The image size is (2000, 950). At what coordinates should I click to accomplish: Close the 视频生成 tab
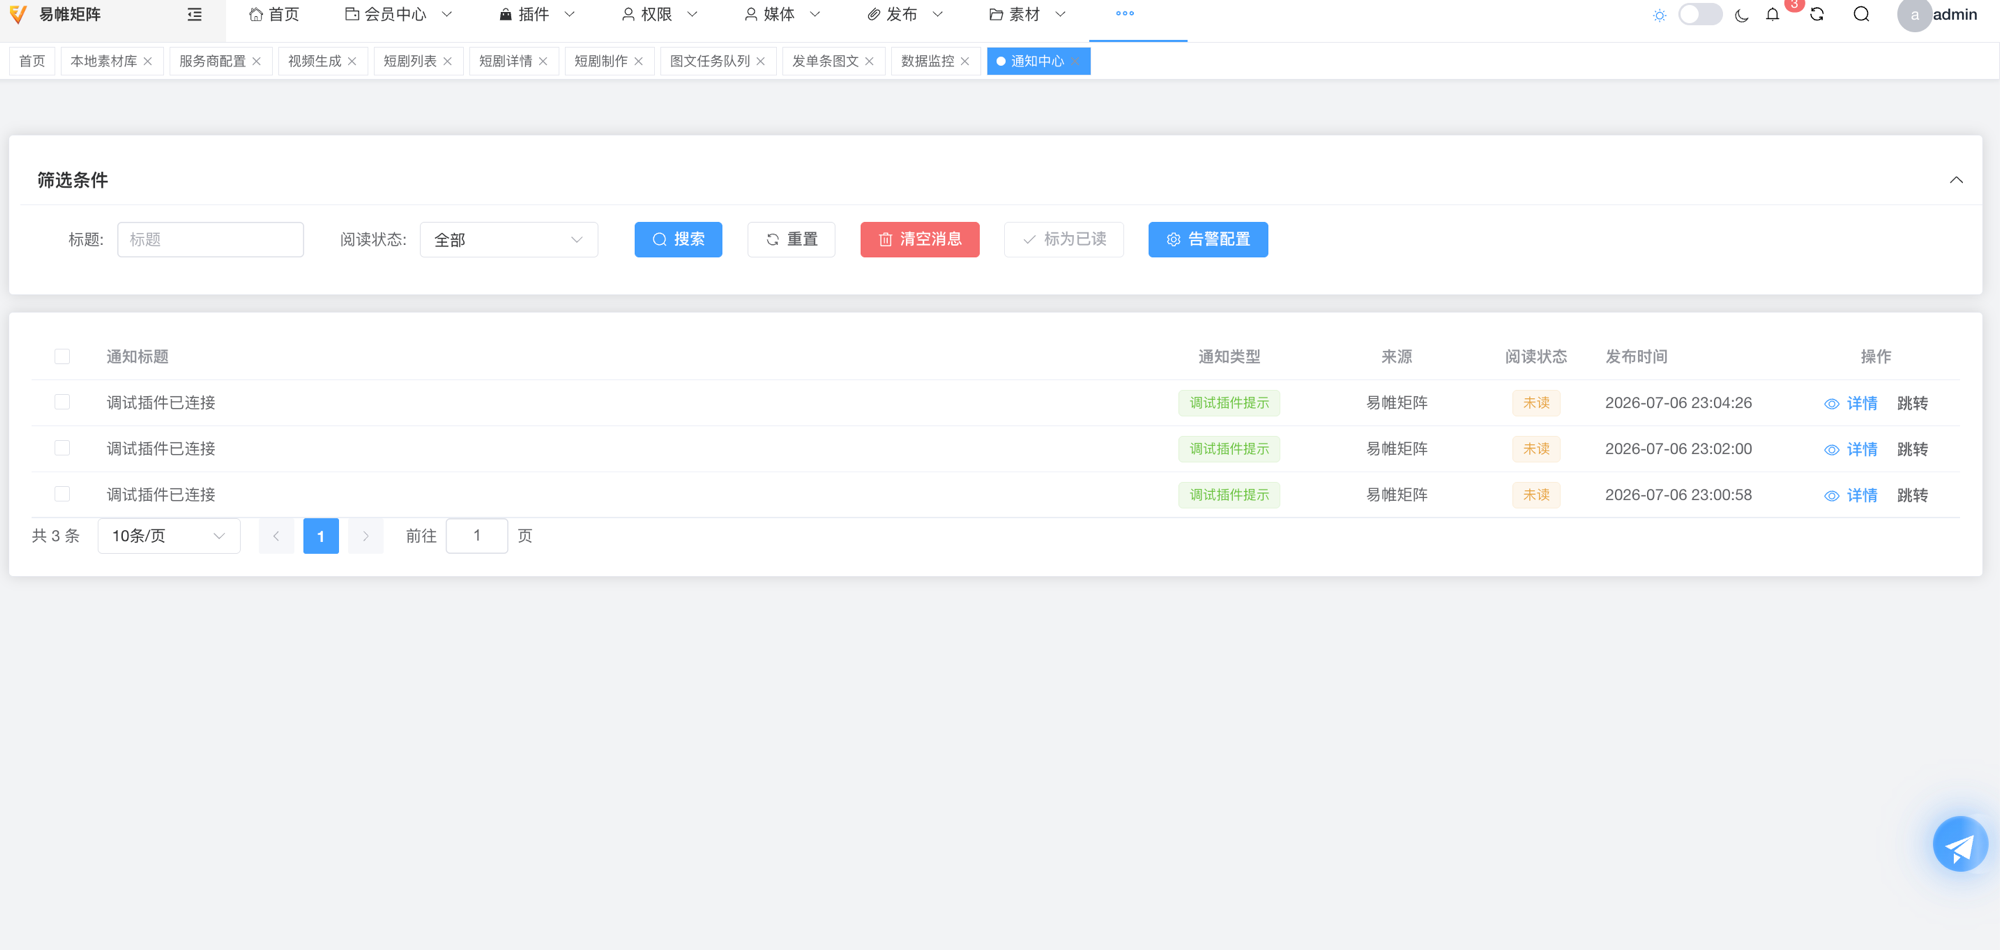(x=352, y=61)
